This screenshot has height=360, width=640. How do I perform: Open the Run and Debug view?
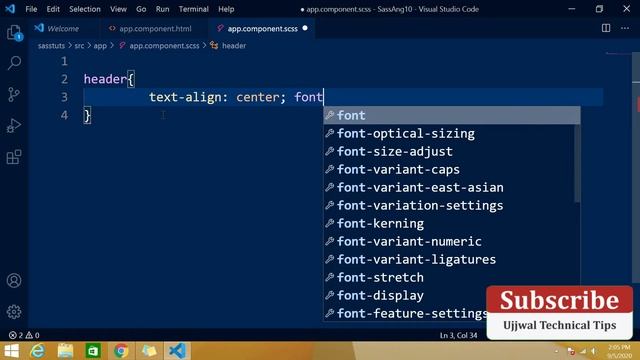[14, 126]
